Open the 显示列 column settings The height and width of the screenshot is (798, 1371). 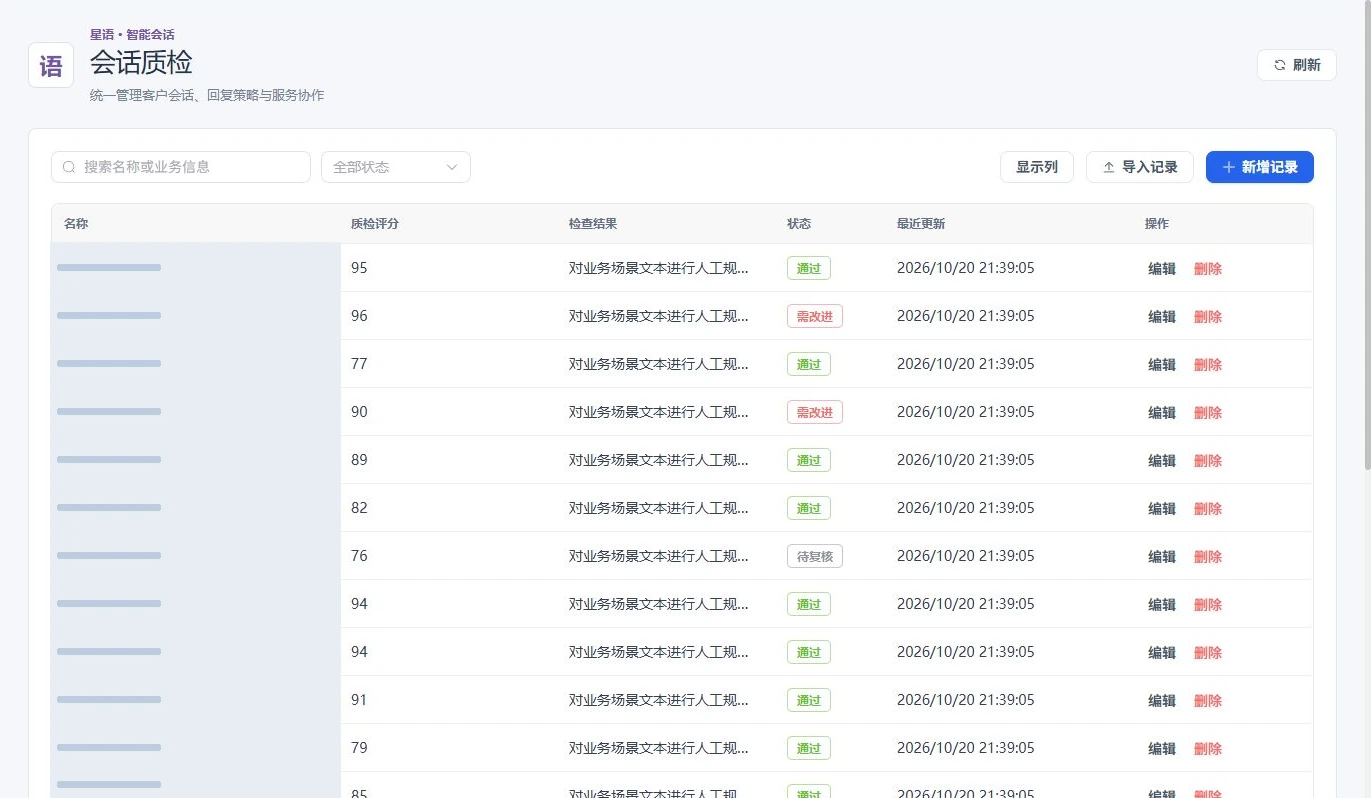point(1037,167)
